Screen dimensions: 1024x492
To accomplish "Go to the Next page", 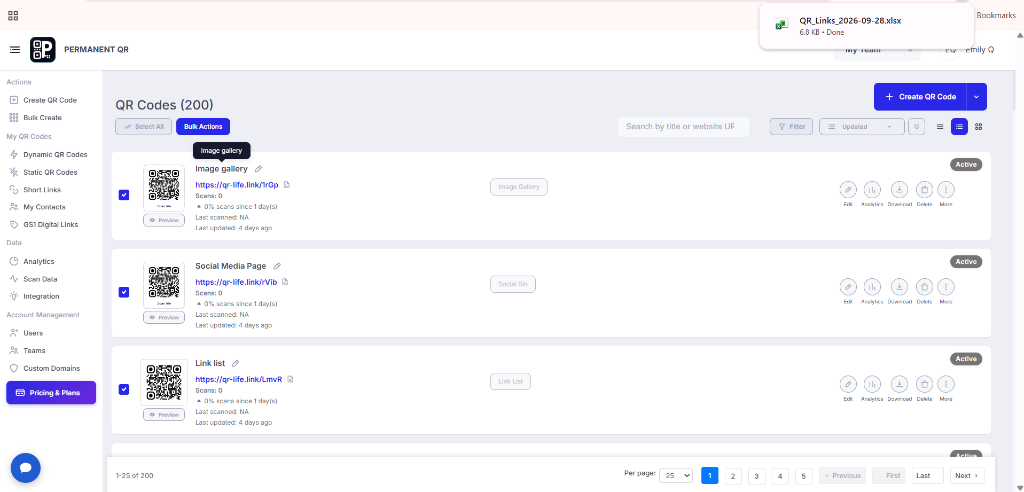I will coord(967,476).
